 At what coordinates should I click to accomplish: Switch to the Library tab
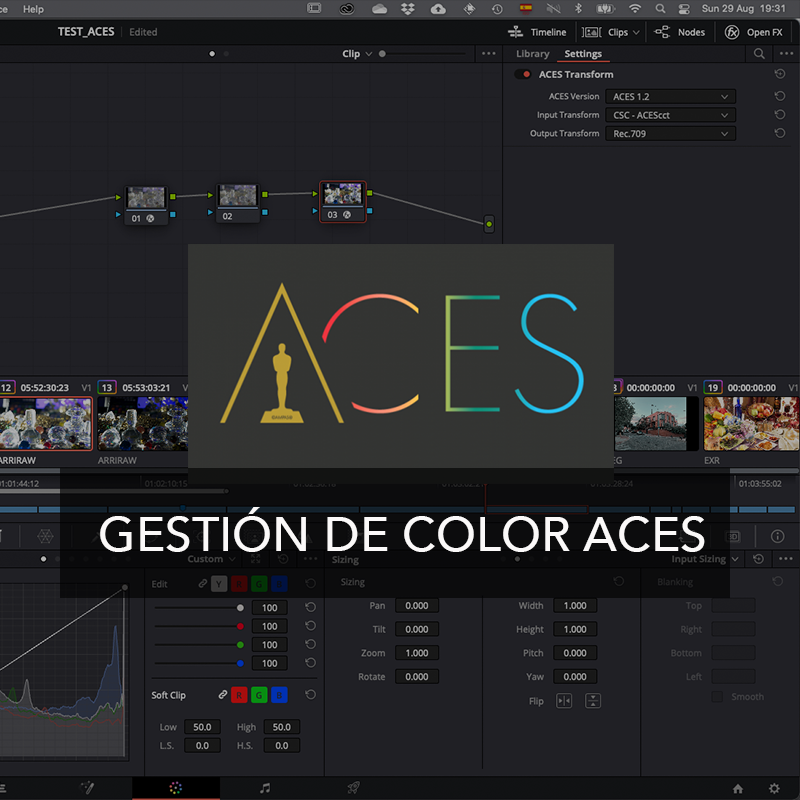click(532, 54)
